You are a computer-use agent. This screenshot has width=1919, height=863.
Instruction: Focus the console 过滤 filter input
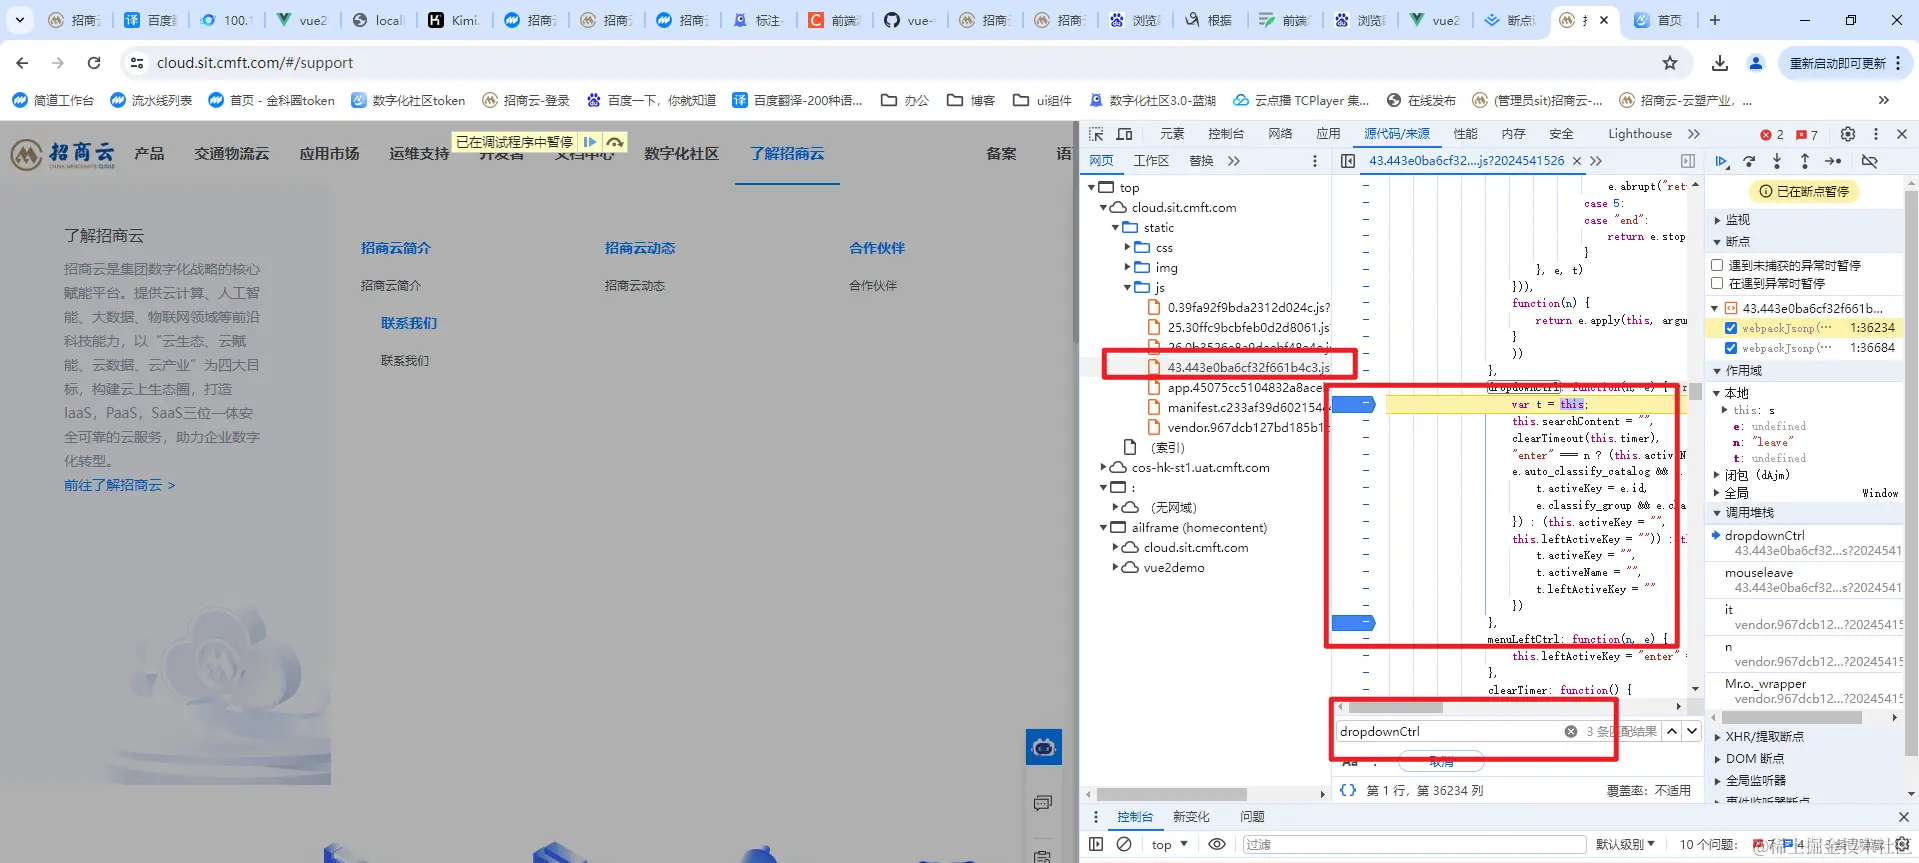1413,845
